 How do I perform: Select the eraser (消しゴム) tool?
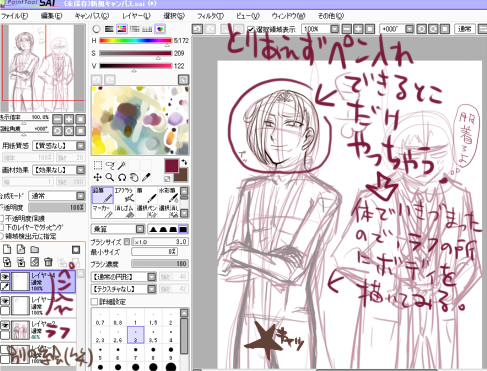click(x=124, y=211)
